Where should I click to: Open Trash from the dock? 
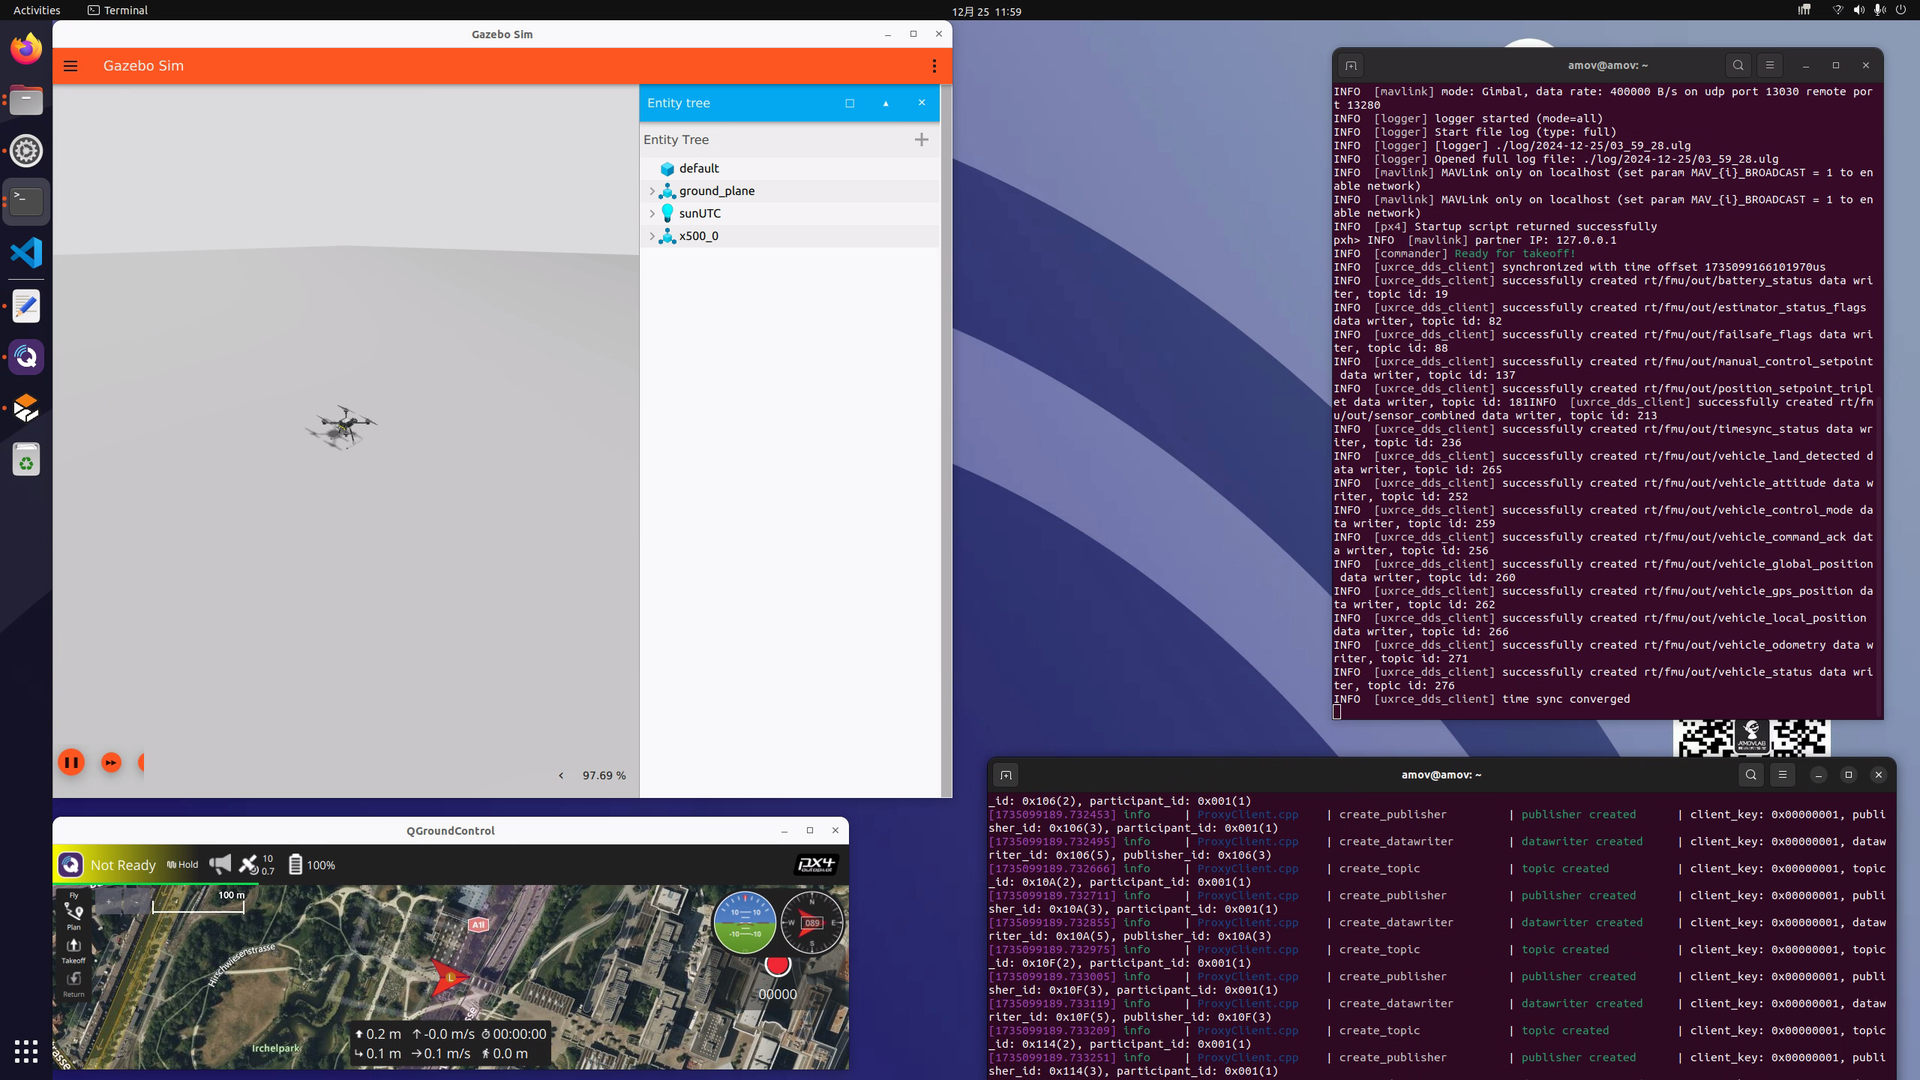click(26, 460)
